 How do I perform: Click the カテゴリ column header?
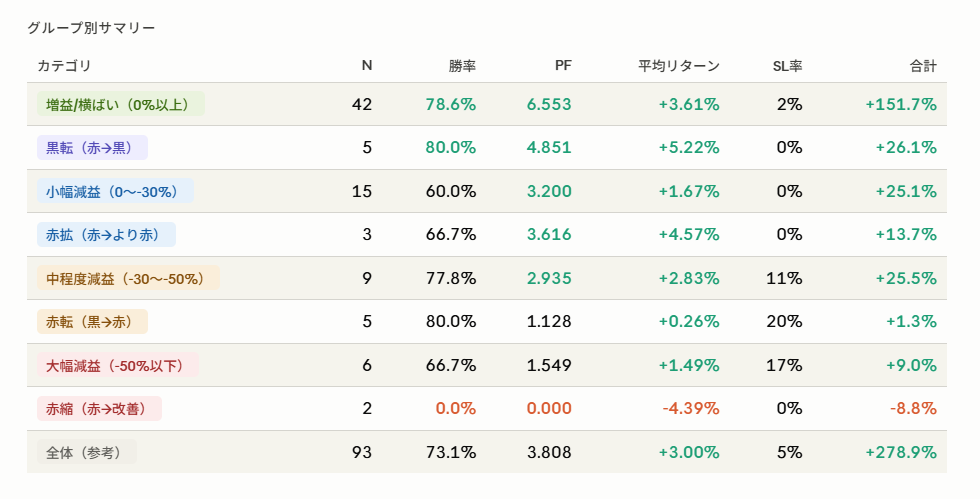coord(64,66)
